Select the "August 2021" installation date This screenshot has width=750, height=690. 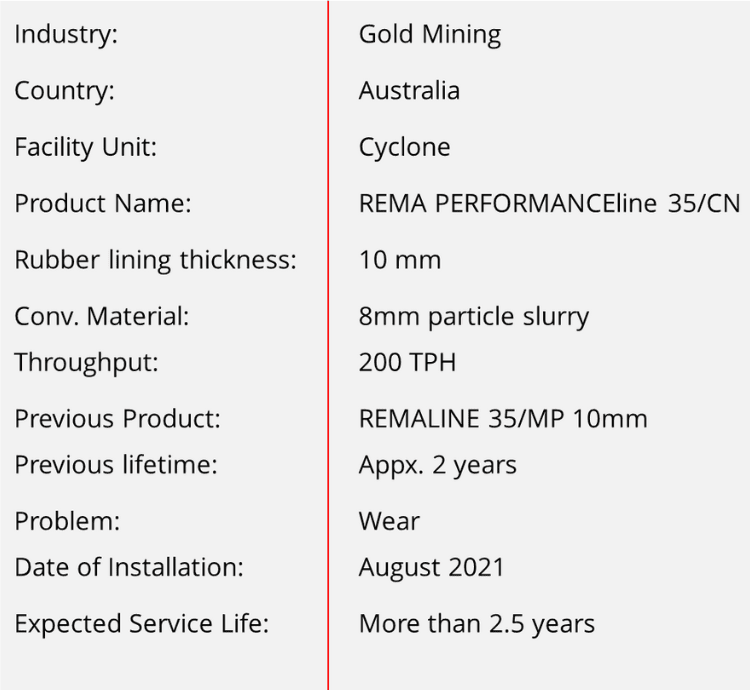(x=431, y=567)
